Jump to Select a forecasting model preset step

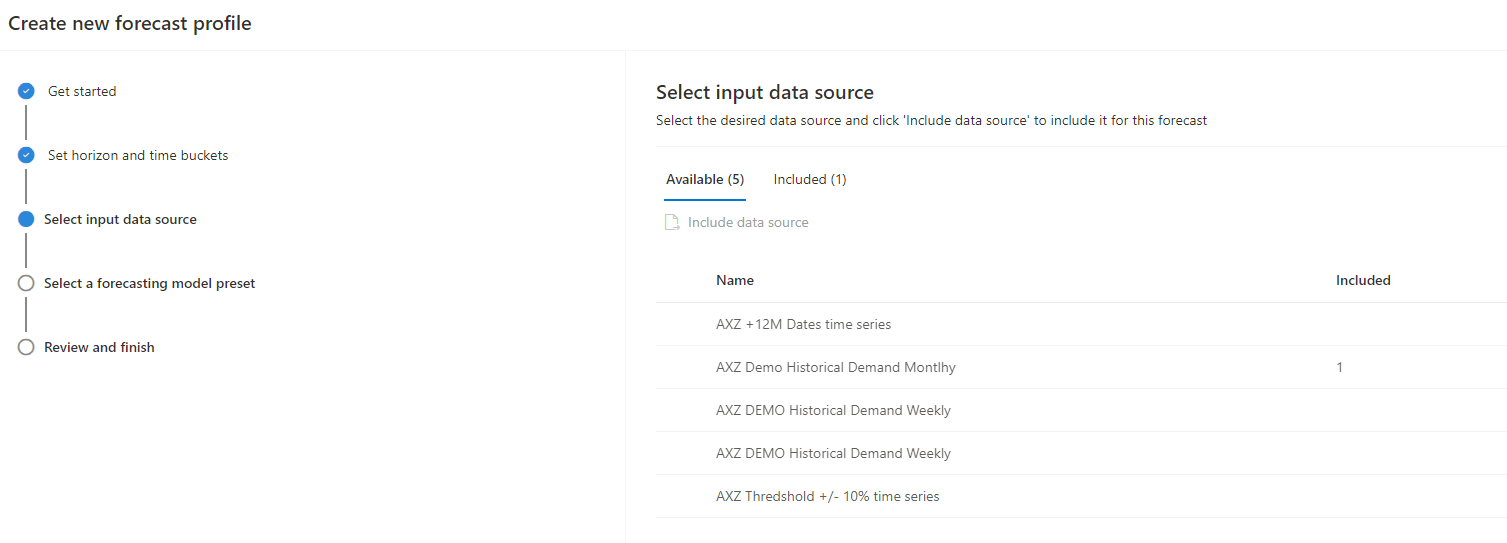tap(149, 284)
